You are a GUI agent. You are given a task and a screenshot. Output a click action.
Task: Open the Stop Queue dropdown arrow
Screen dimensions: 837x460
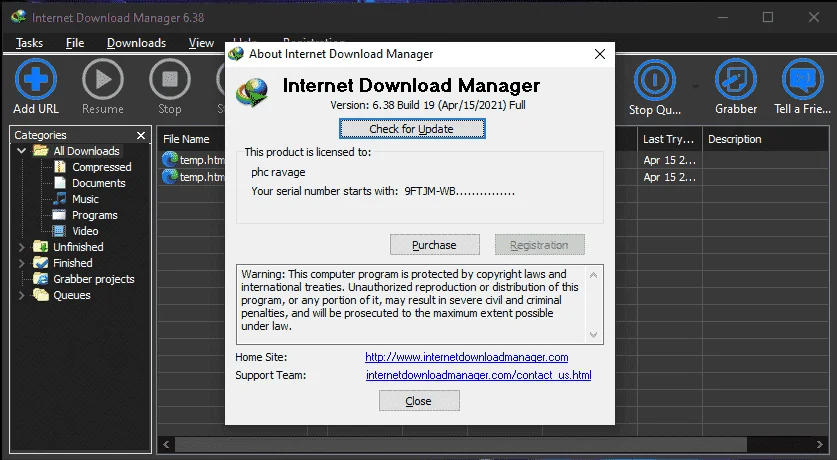coord(695,86)
